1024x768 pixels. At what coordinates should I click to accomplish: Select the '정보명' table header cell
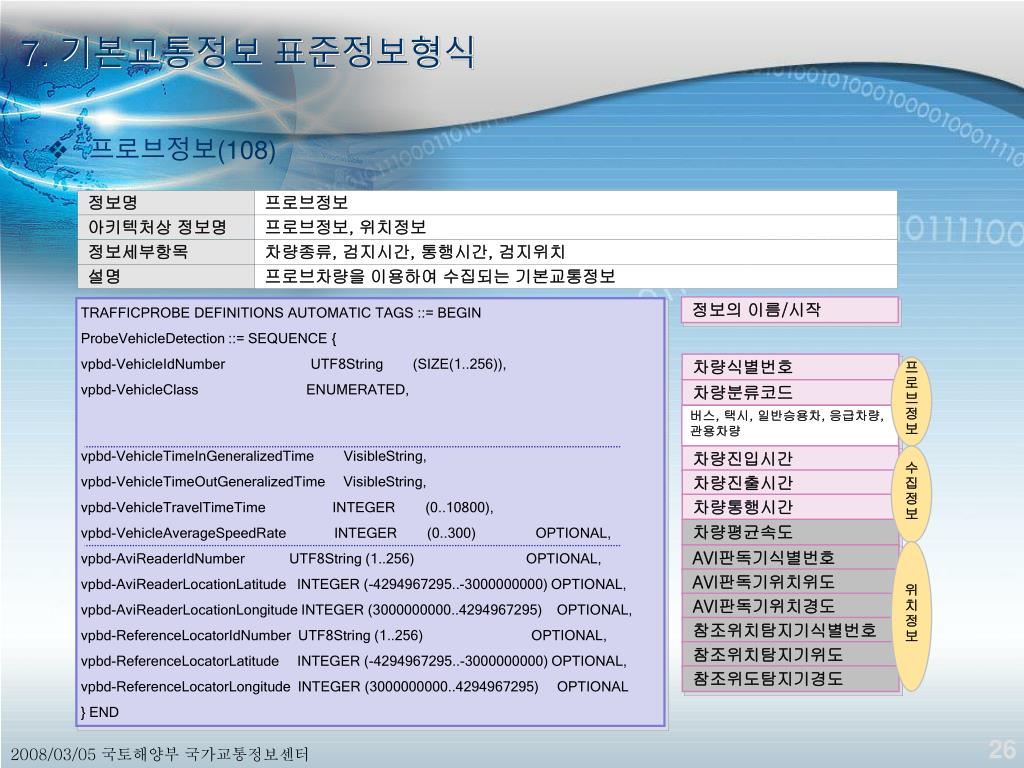point(167,202)
